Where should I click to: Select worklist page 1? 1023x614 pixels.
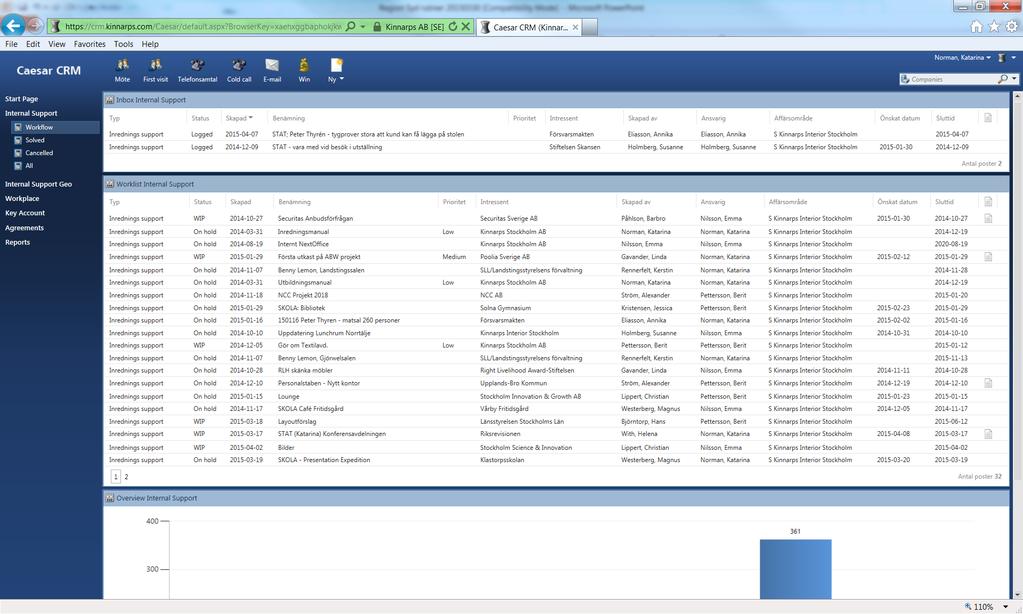point(115,477)
